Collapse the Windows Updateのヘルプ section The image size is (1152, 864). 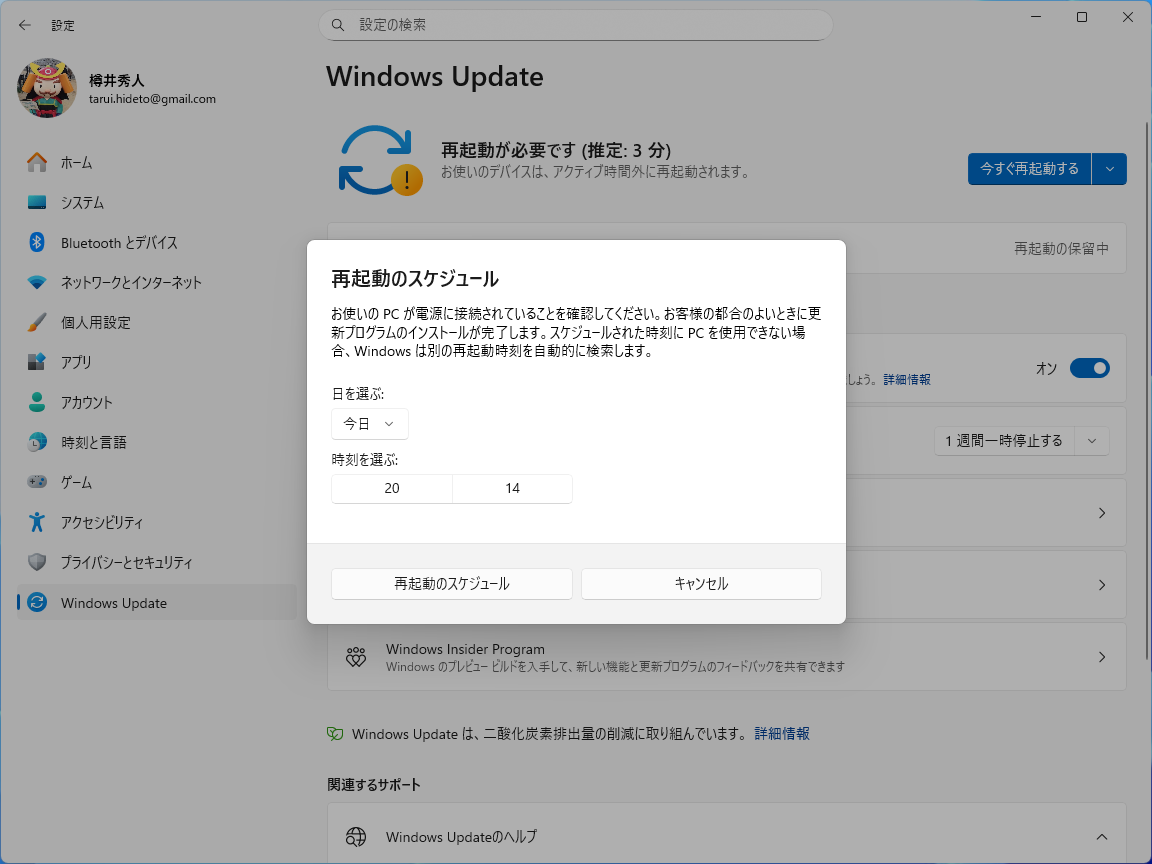pyautogui.click(x=1101, y=837)
